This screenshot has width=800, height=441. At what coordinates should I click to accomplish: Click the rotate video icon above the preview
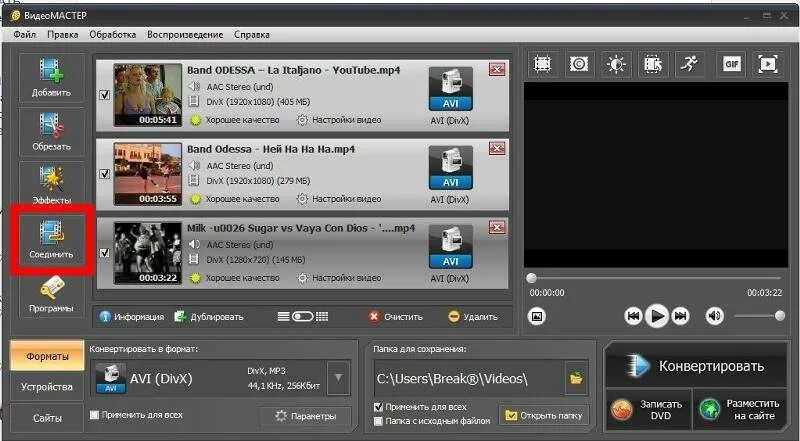coord(653,64)
